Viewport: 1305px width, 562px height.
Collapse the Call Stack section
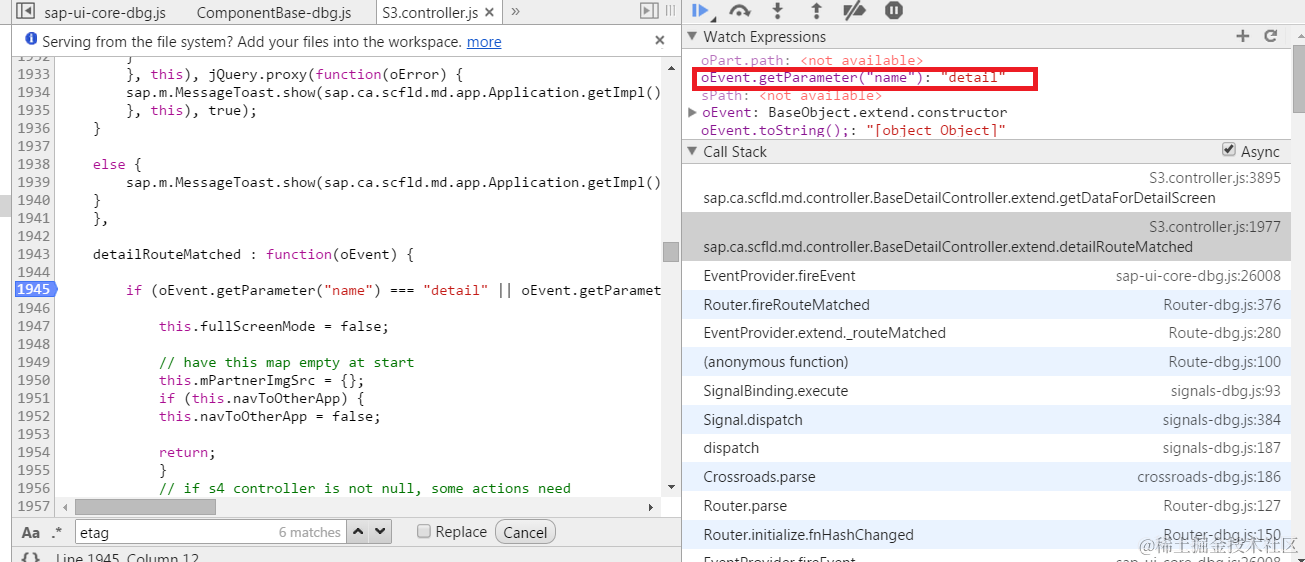(x=692, y=151)
